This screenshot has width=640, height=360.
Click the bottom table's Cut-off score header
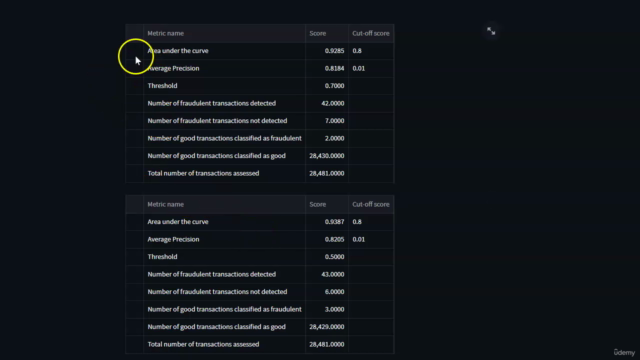(371, 204)
